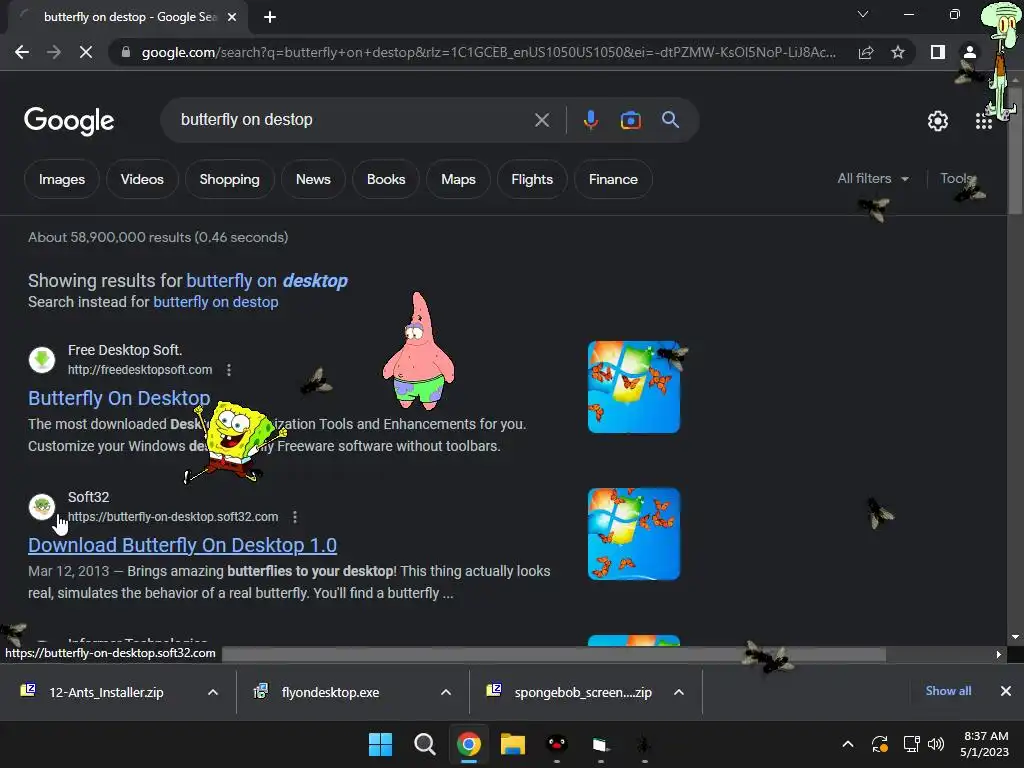The width and height of the screenshot is (1024, 768).
Task: Click scroll right arrow on horizontal scrollbar
Action: [999, 654]
